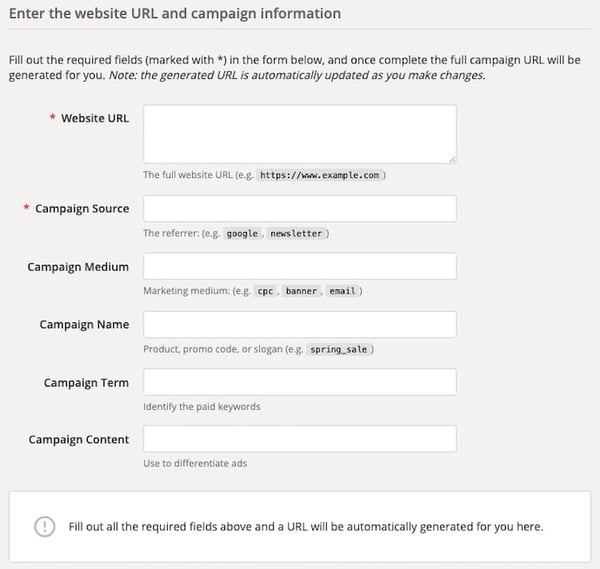Click the Campaign Content input field
This screenshot has height=569, width=600.
click(x=300, y=439)
